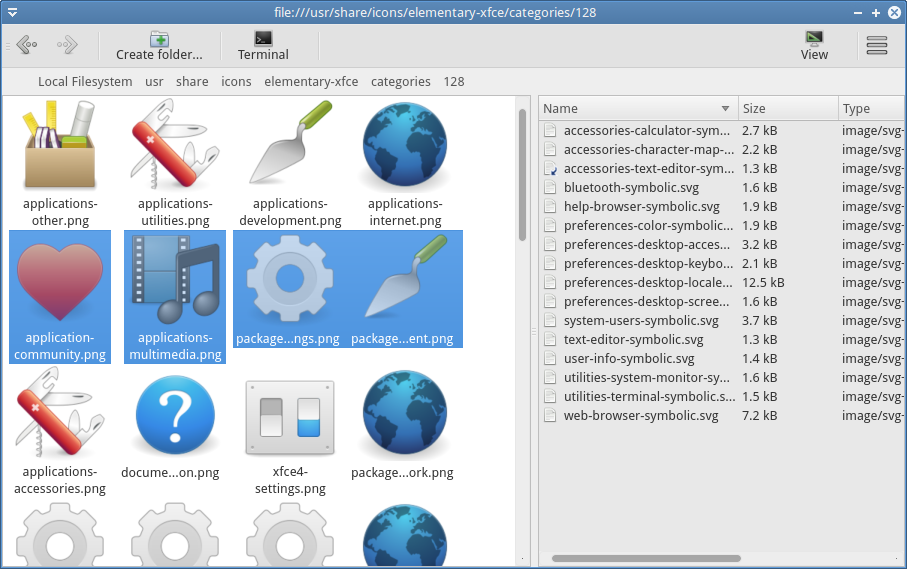Select preferences-desktop-keybo... row
The width and height of the screenshot is (907, 569).
pyautogui.click(x=722, y=264)
